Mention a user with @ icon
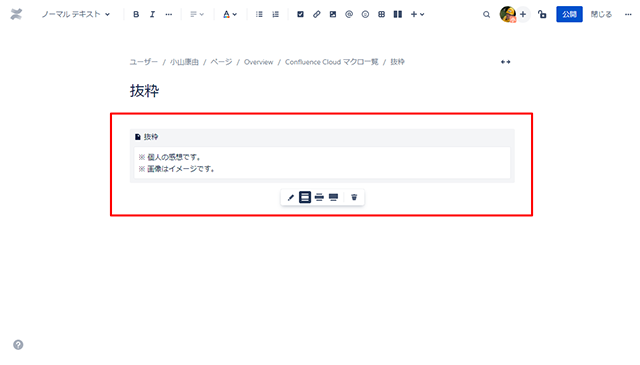Image resolution: width=640 pixels, height=365 pixels. pos(349,14)
